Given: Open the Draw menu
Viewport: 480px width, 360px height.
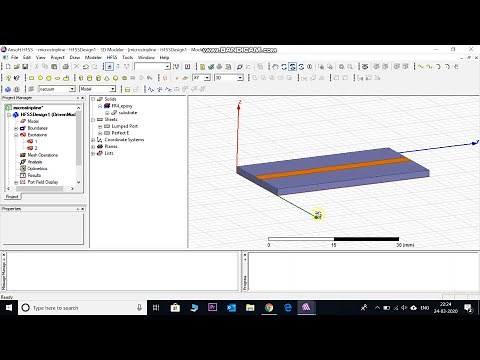Looking at the screenshot, I should point(75,58).
